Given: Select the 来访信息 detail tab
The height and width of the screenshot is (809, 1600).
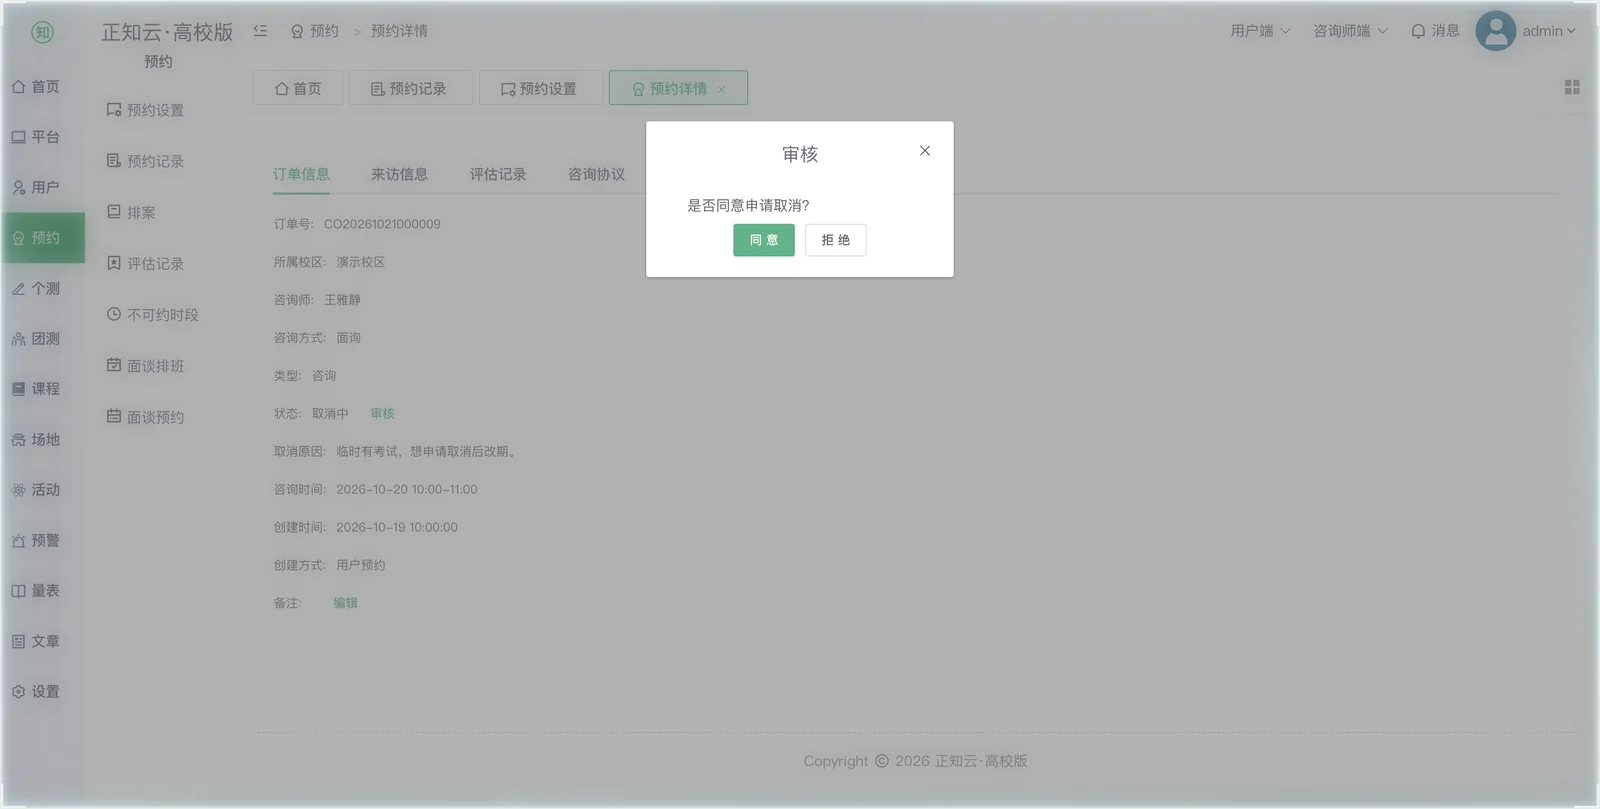Looking at the screenshot, I should (x=399, y=174).
